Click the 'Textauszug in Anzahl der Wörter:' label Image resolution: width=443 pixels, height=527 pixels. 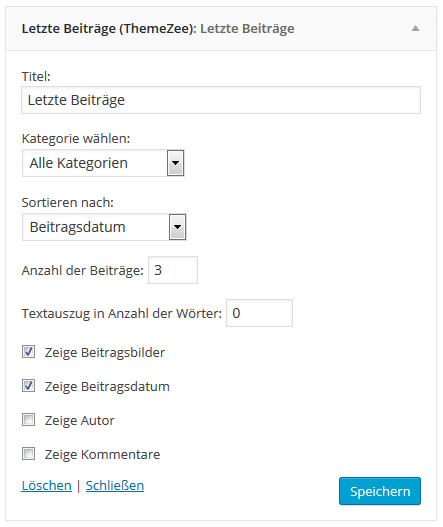coord(122,314)
